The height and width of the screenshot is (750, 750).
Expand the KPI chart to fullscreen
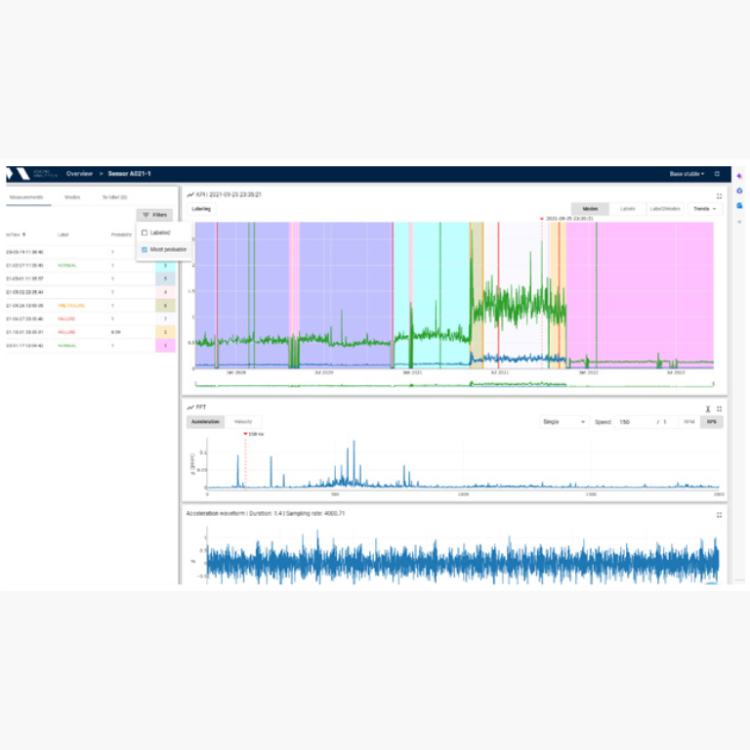coord(719,196)
